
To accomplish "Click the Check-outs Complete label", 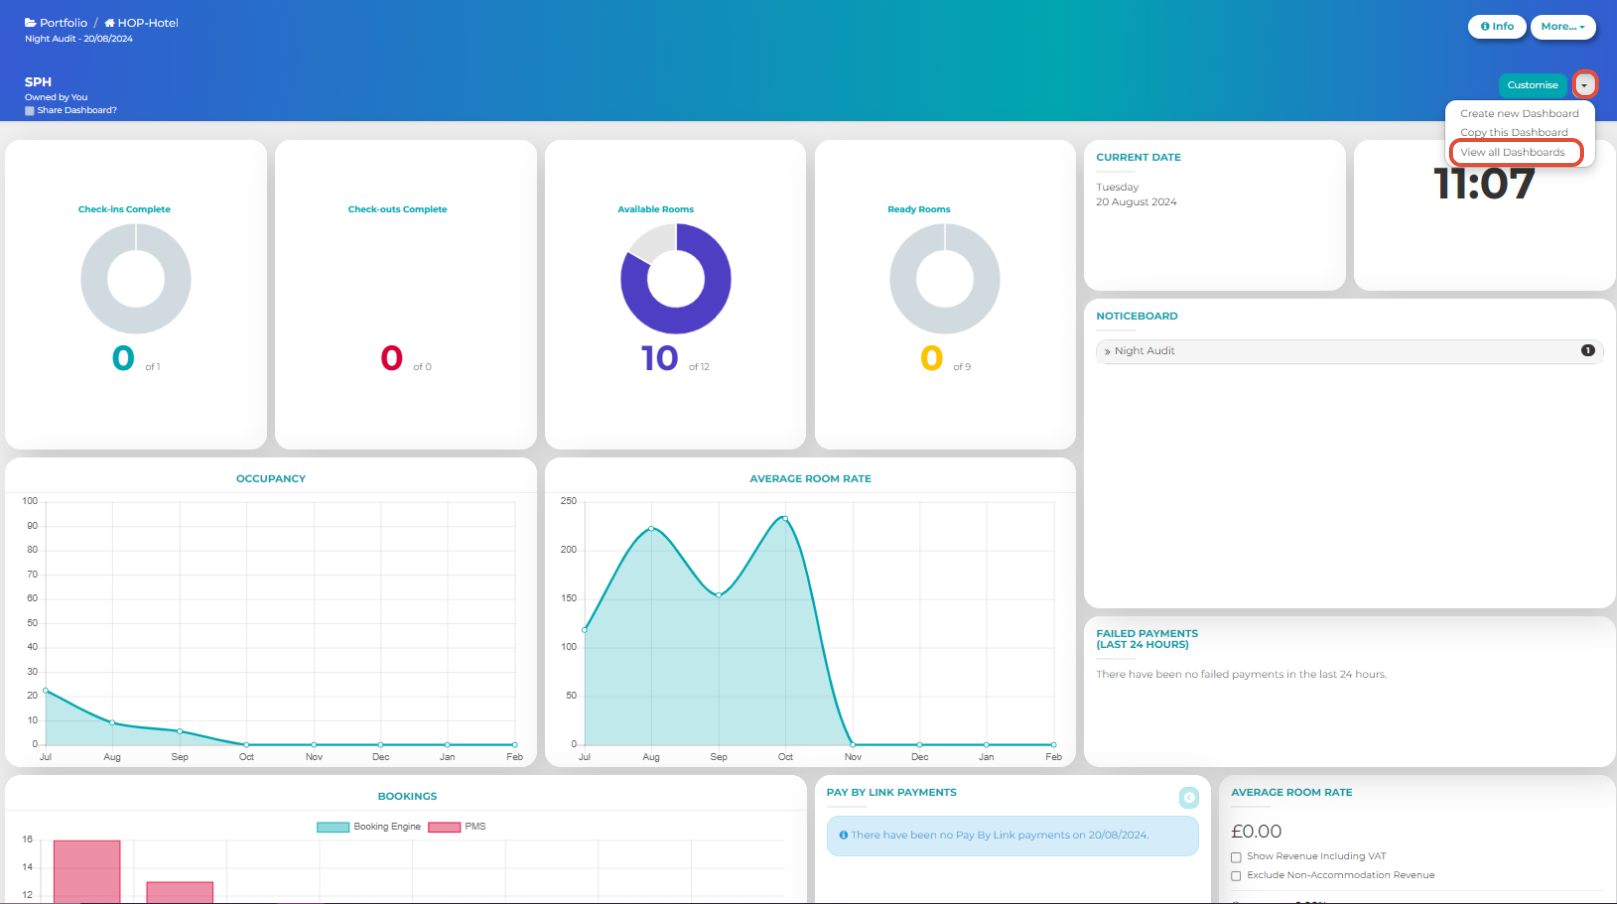I will [x=397, y=210].
